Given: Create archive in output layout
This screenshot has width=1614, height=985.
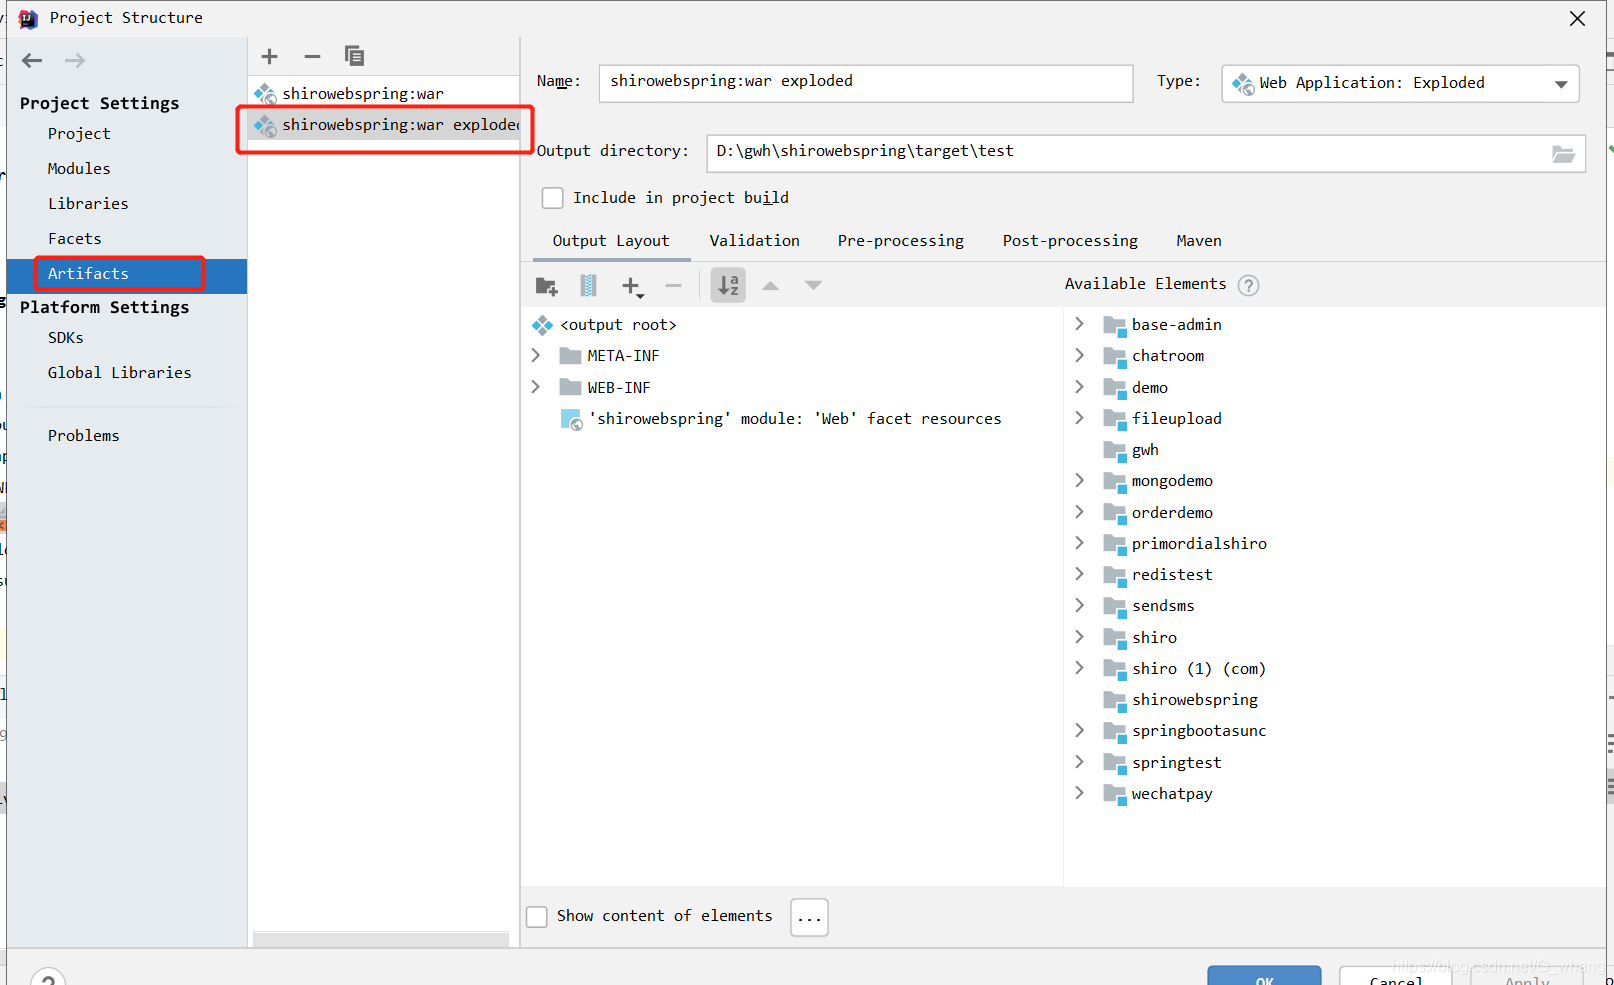Looking at the screenshot, I should coord(588,286).
